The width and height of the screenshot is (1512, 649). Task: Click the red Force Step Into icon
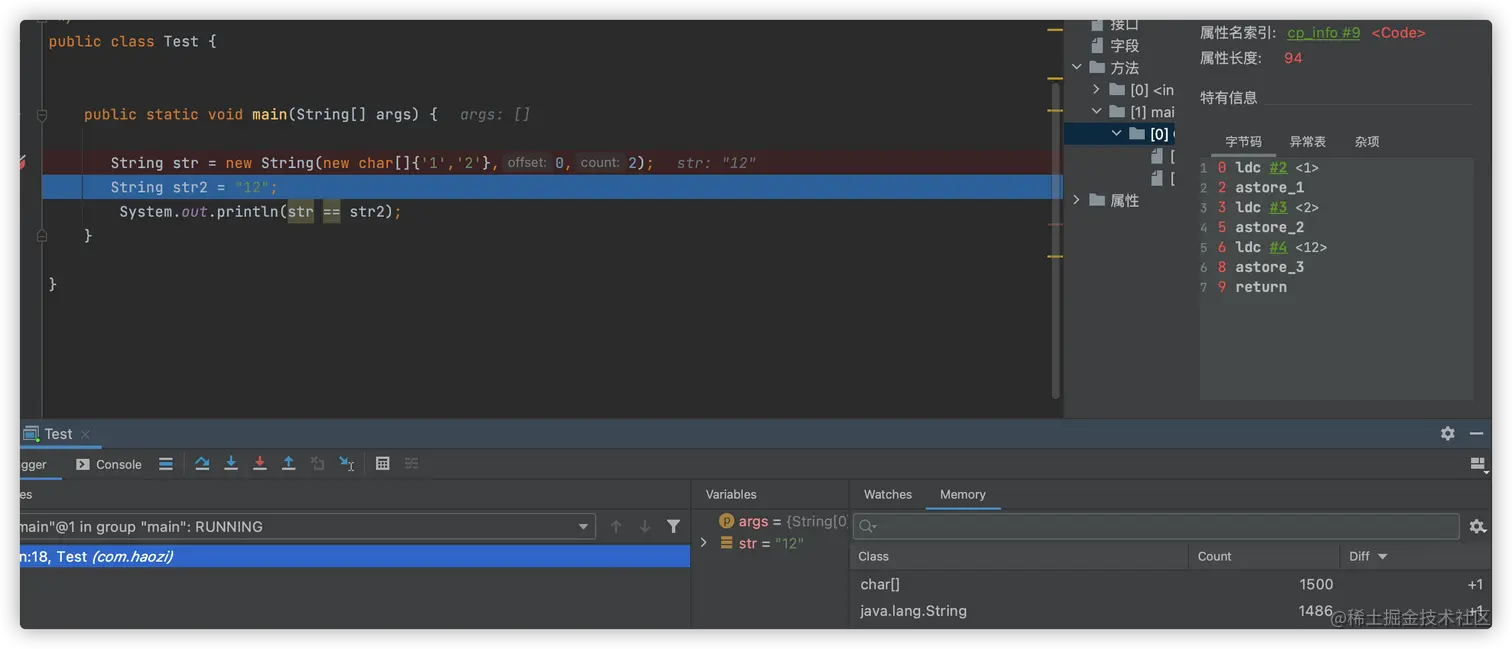260,464
